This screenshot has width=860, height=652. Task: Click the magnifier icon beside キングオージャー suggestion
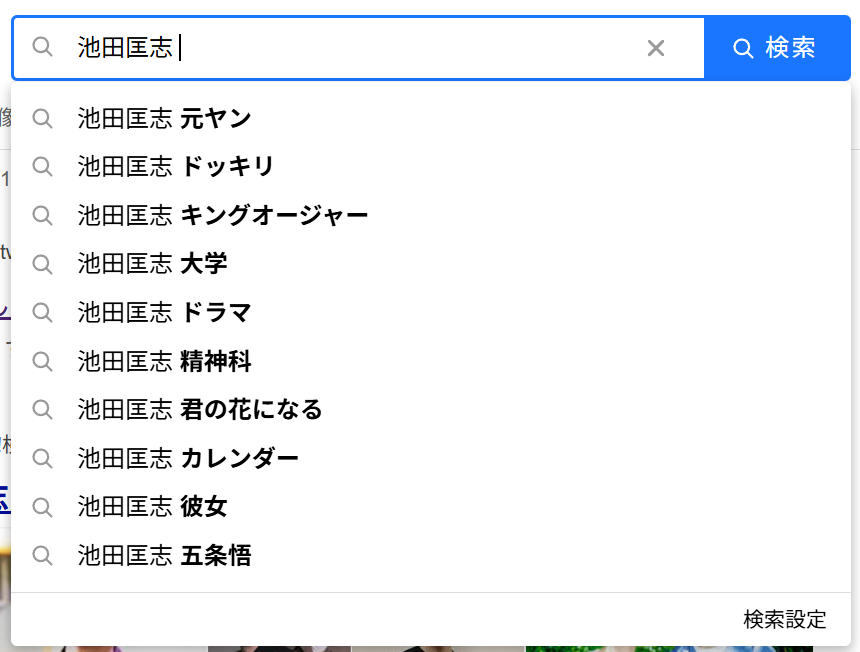coord(42,216)
